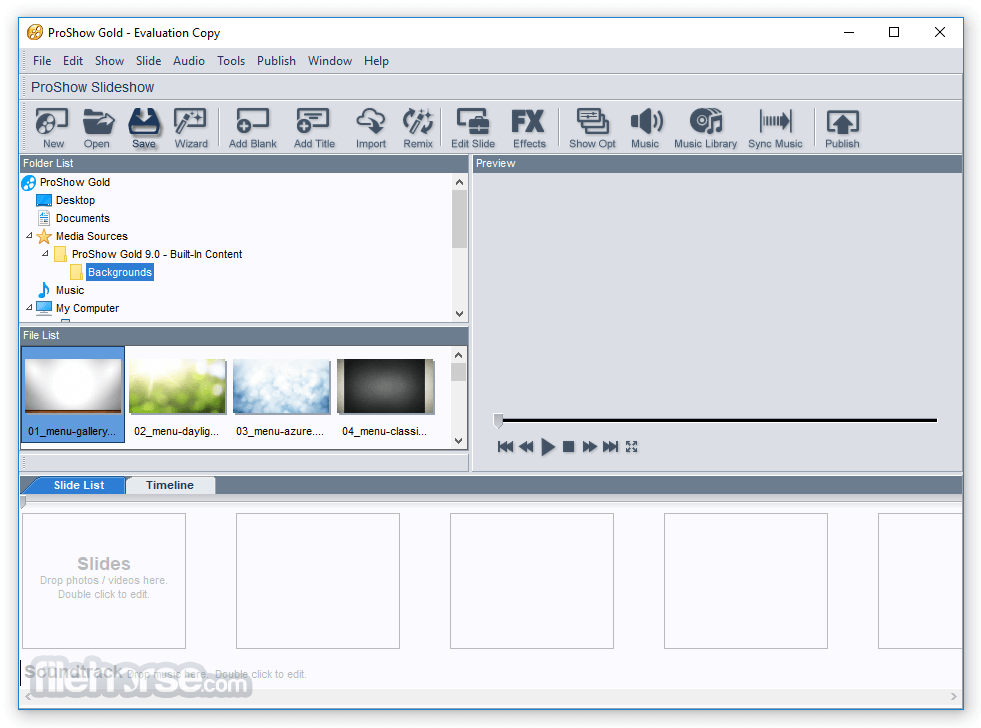Select Desktop in the Folder List
The height and width of the screenshot is (728, 981).
click(x=75, y=200)
